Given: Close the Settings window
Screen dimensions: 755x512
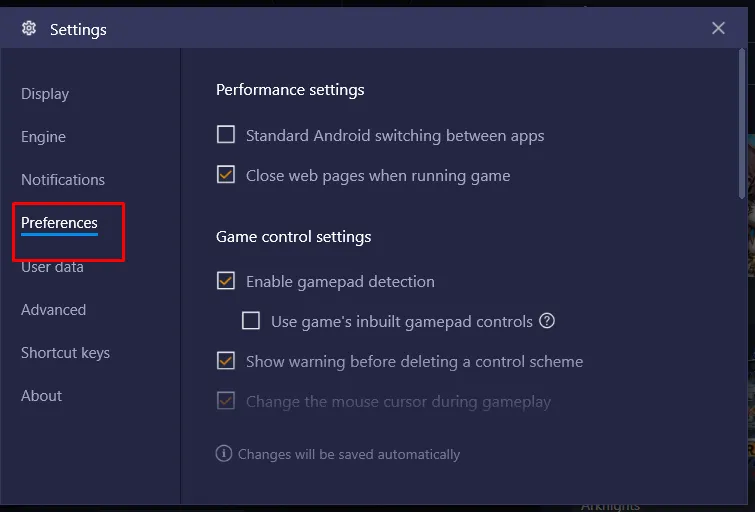Looking at the screenshot, I should tap(718, 28).
